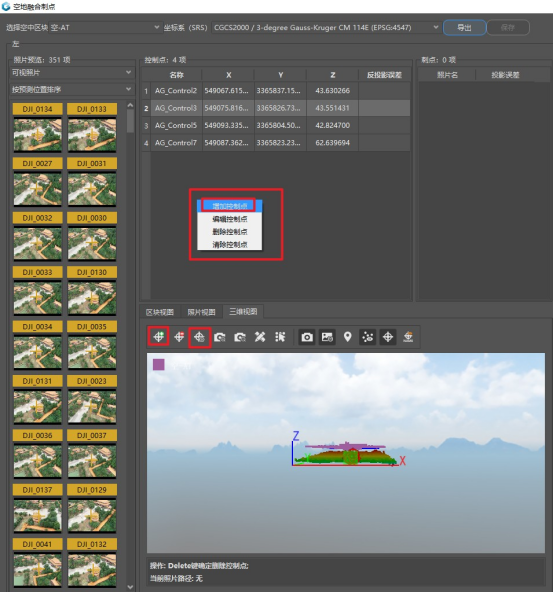Click the second camera search icon
This screenshot has width=553, height=593.
pyautogui.click(x=240, y=337)
